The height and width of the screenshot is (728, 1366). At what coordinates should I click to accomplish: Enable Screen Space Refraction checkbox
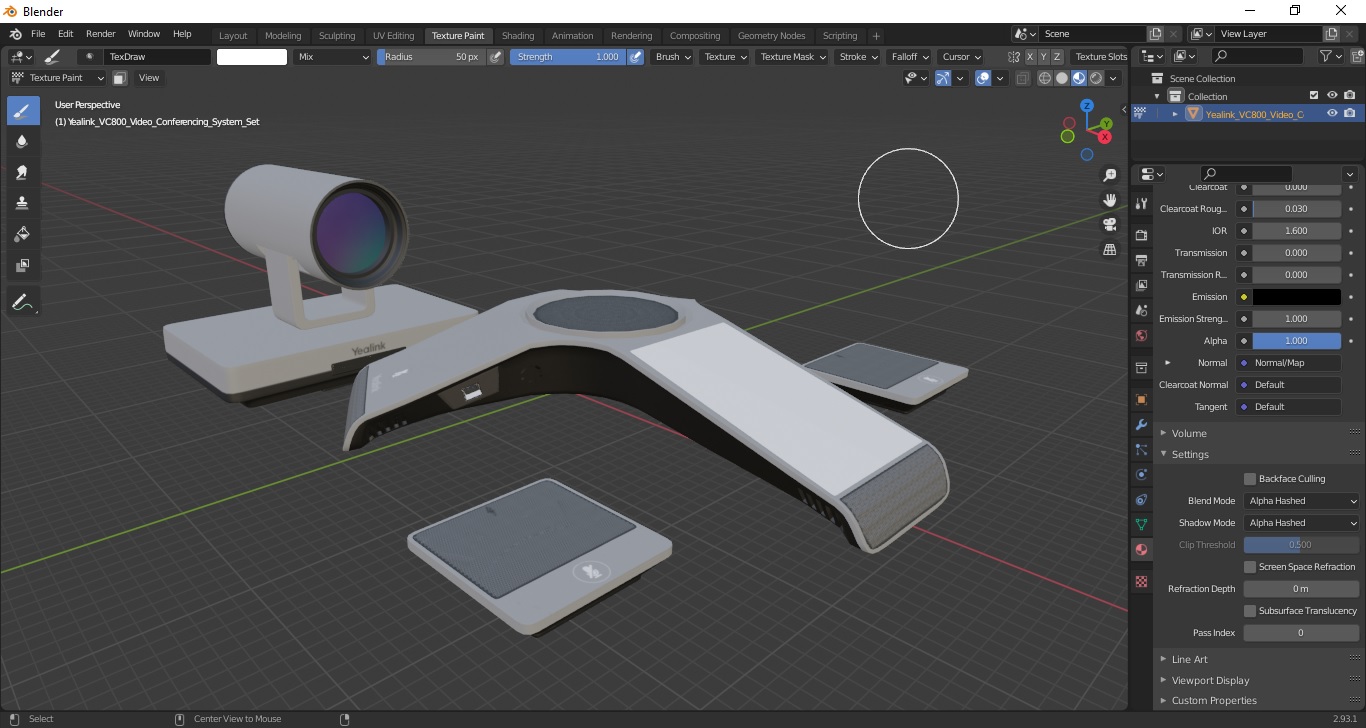(1249, 567)
